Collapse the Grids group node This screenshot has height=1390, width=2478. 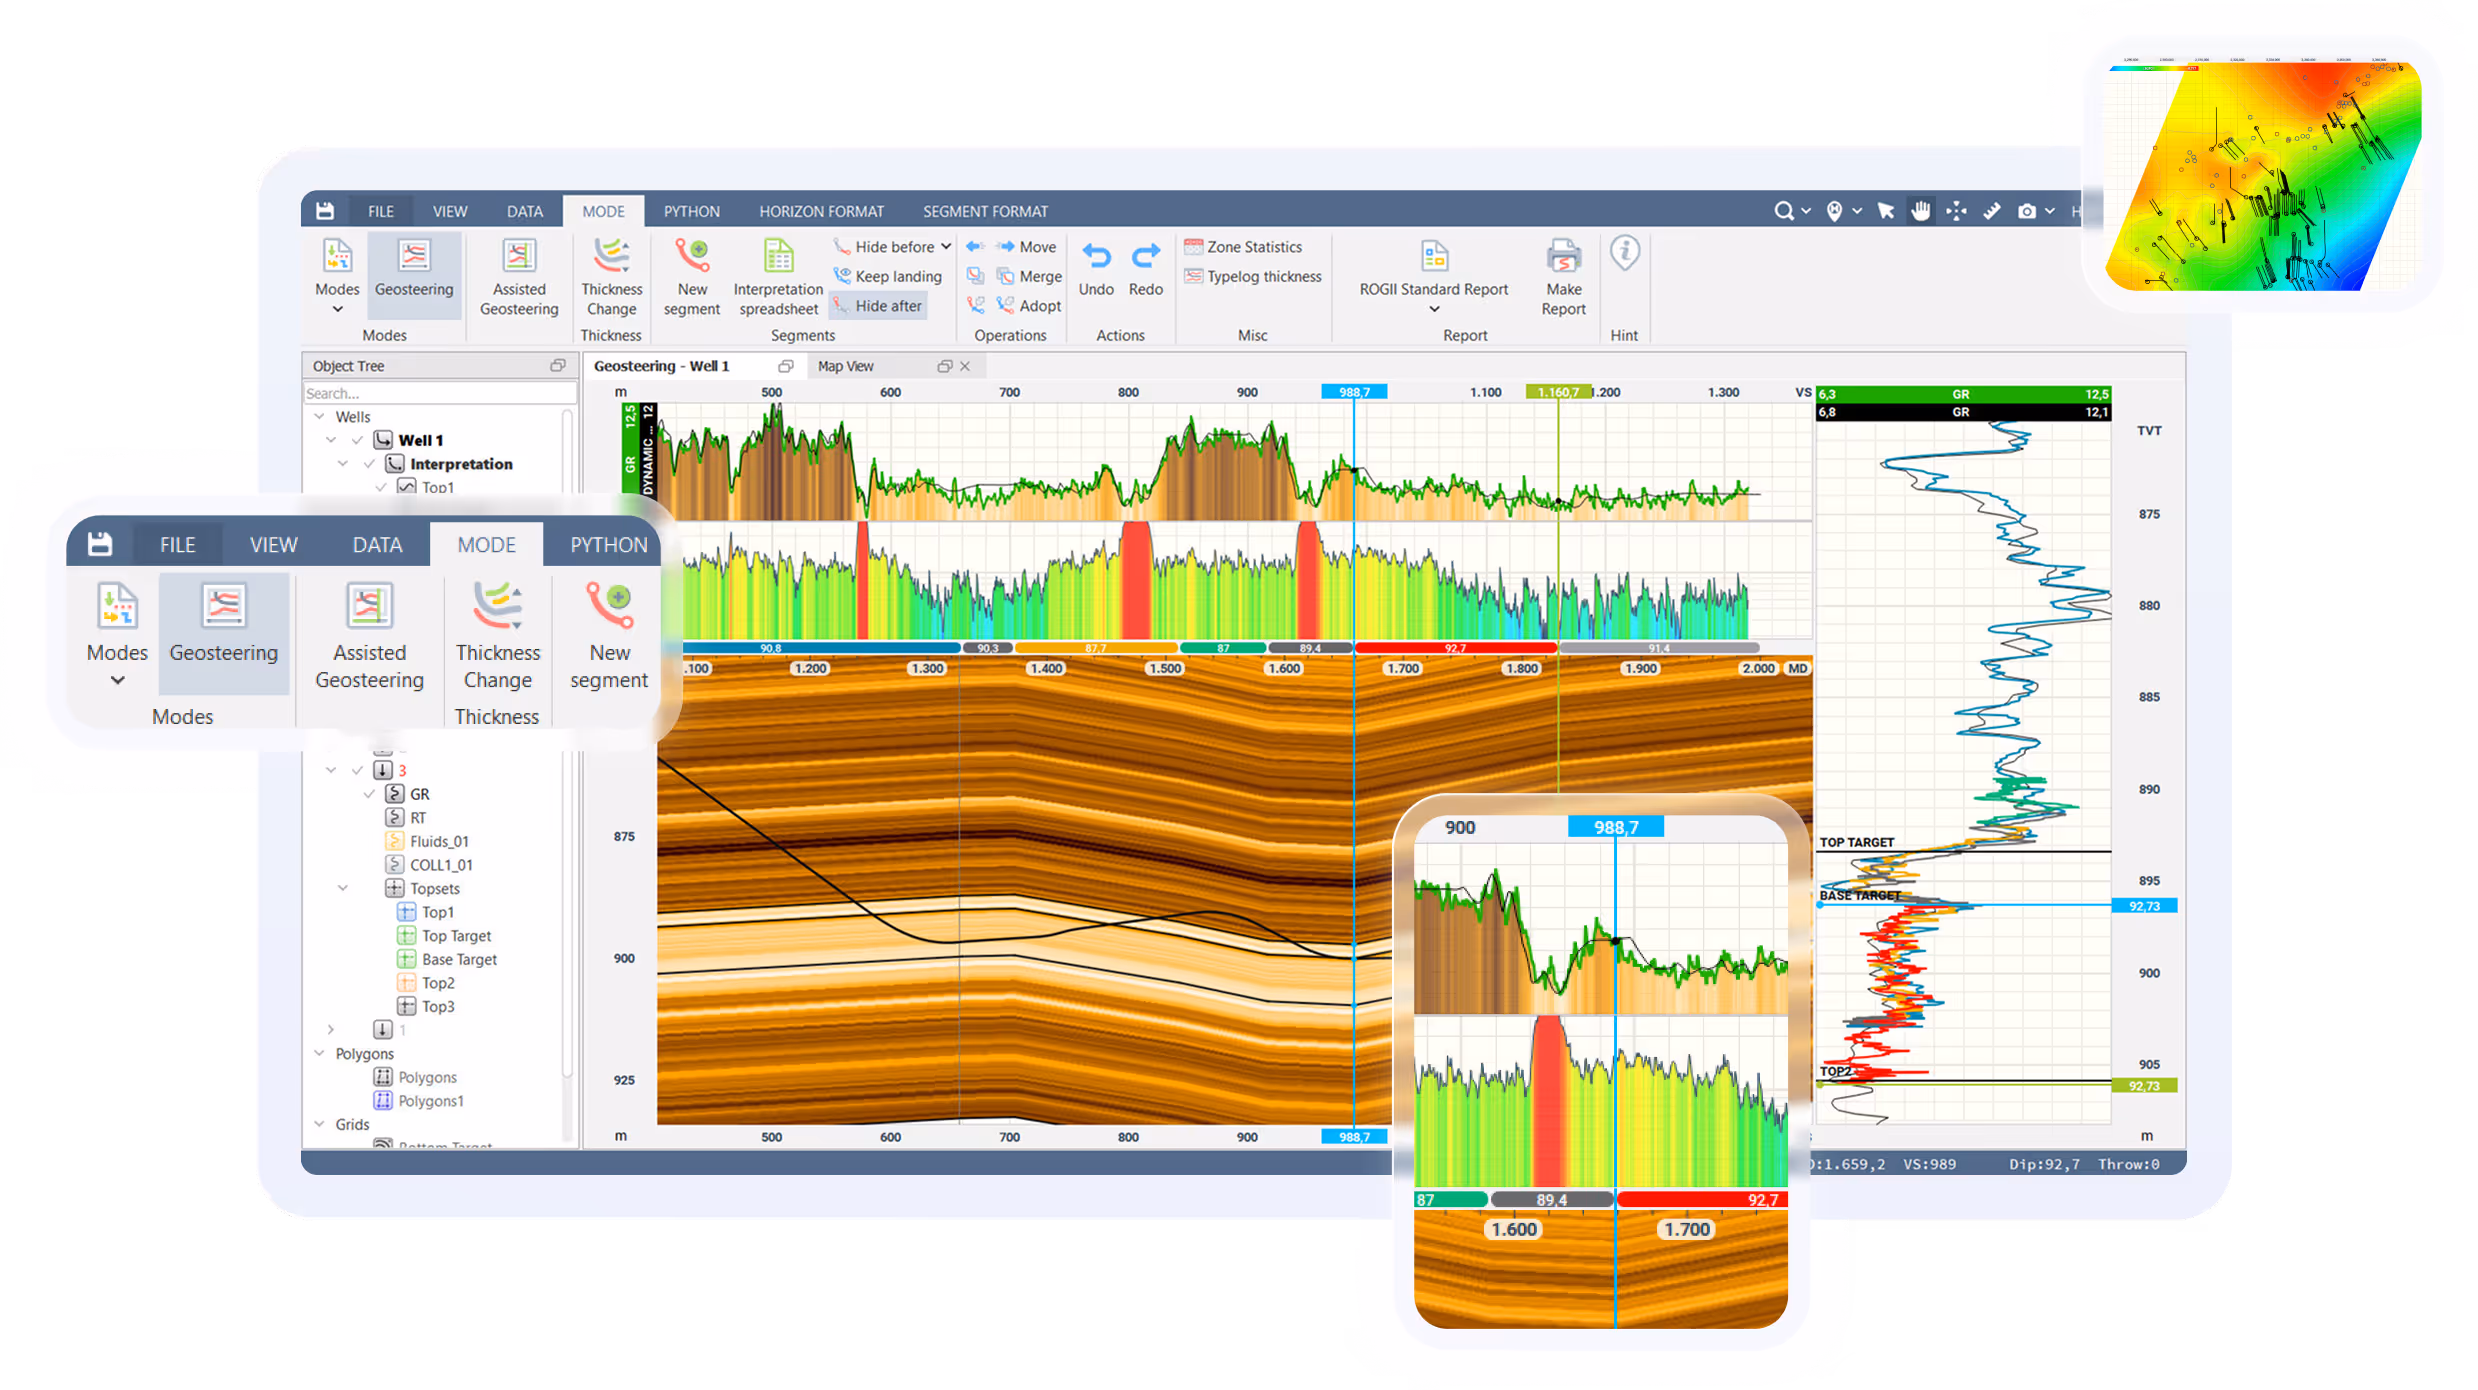[x=319, y=1124]
